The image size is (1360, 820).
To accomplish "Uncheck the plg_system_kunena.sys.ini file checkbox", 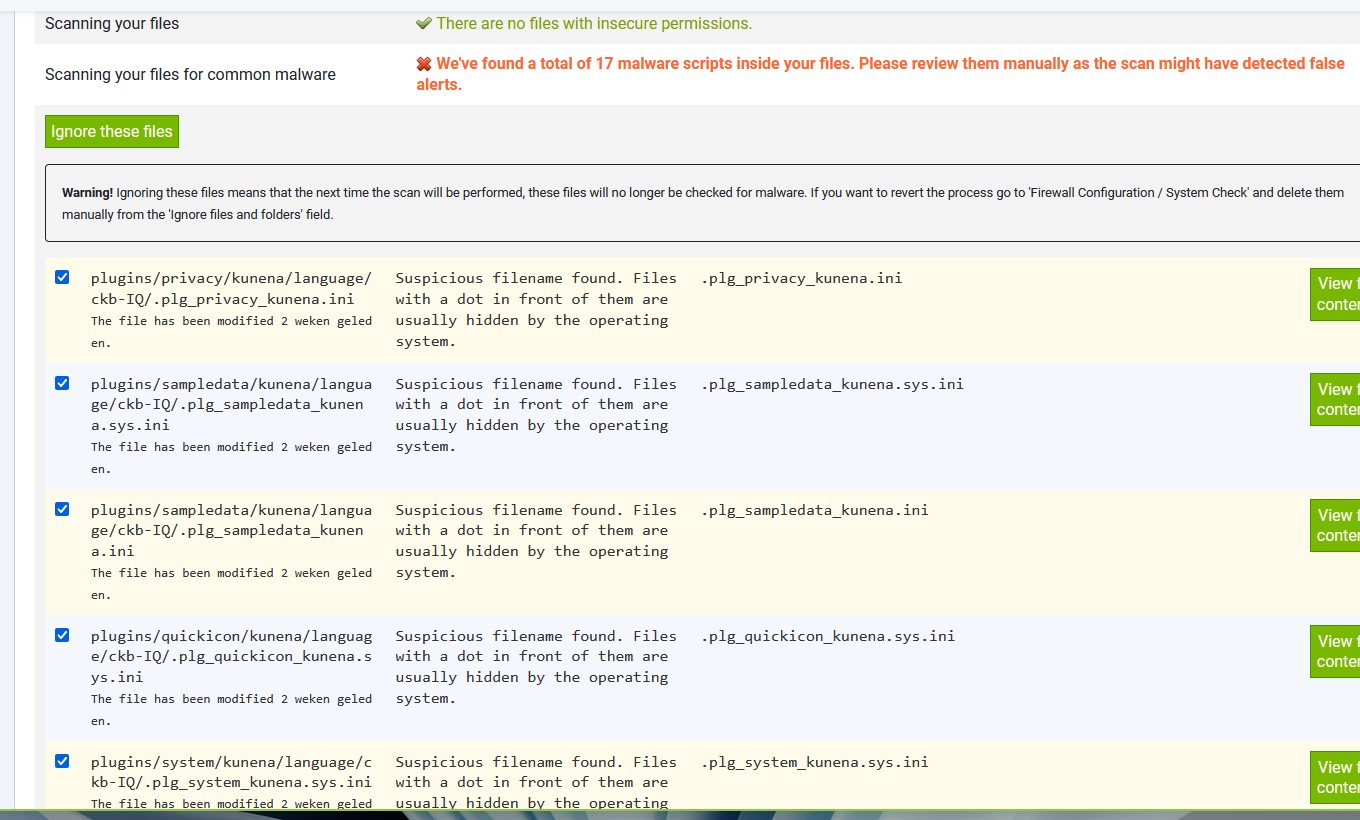I will tap(62, 761).
